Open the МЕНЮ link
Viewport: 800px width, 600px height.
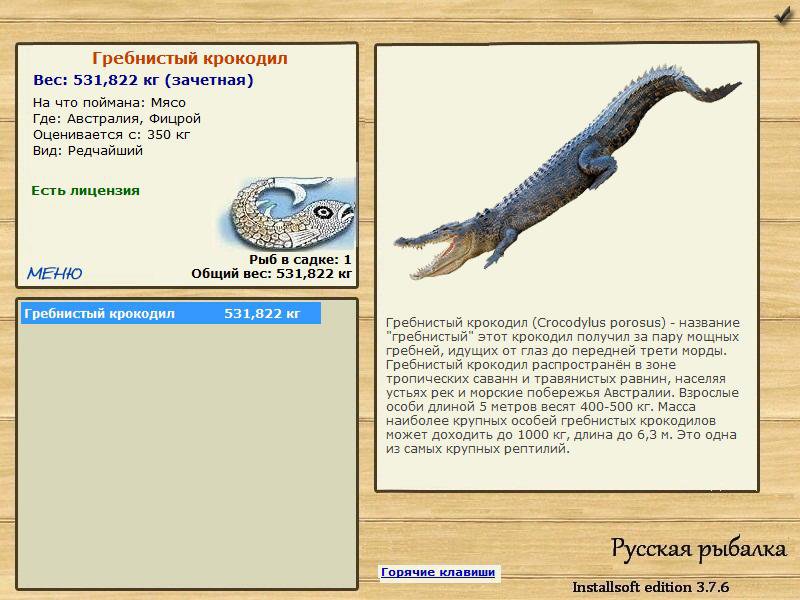point(55,273)
